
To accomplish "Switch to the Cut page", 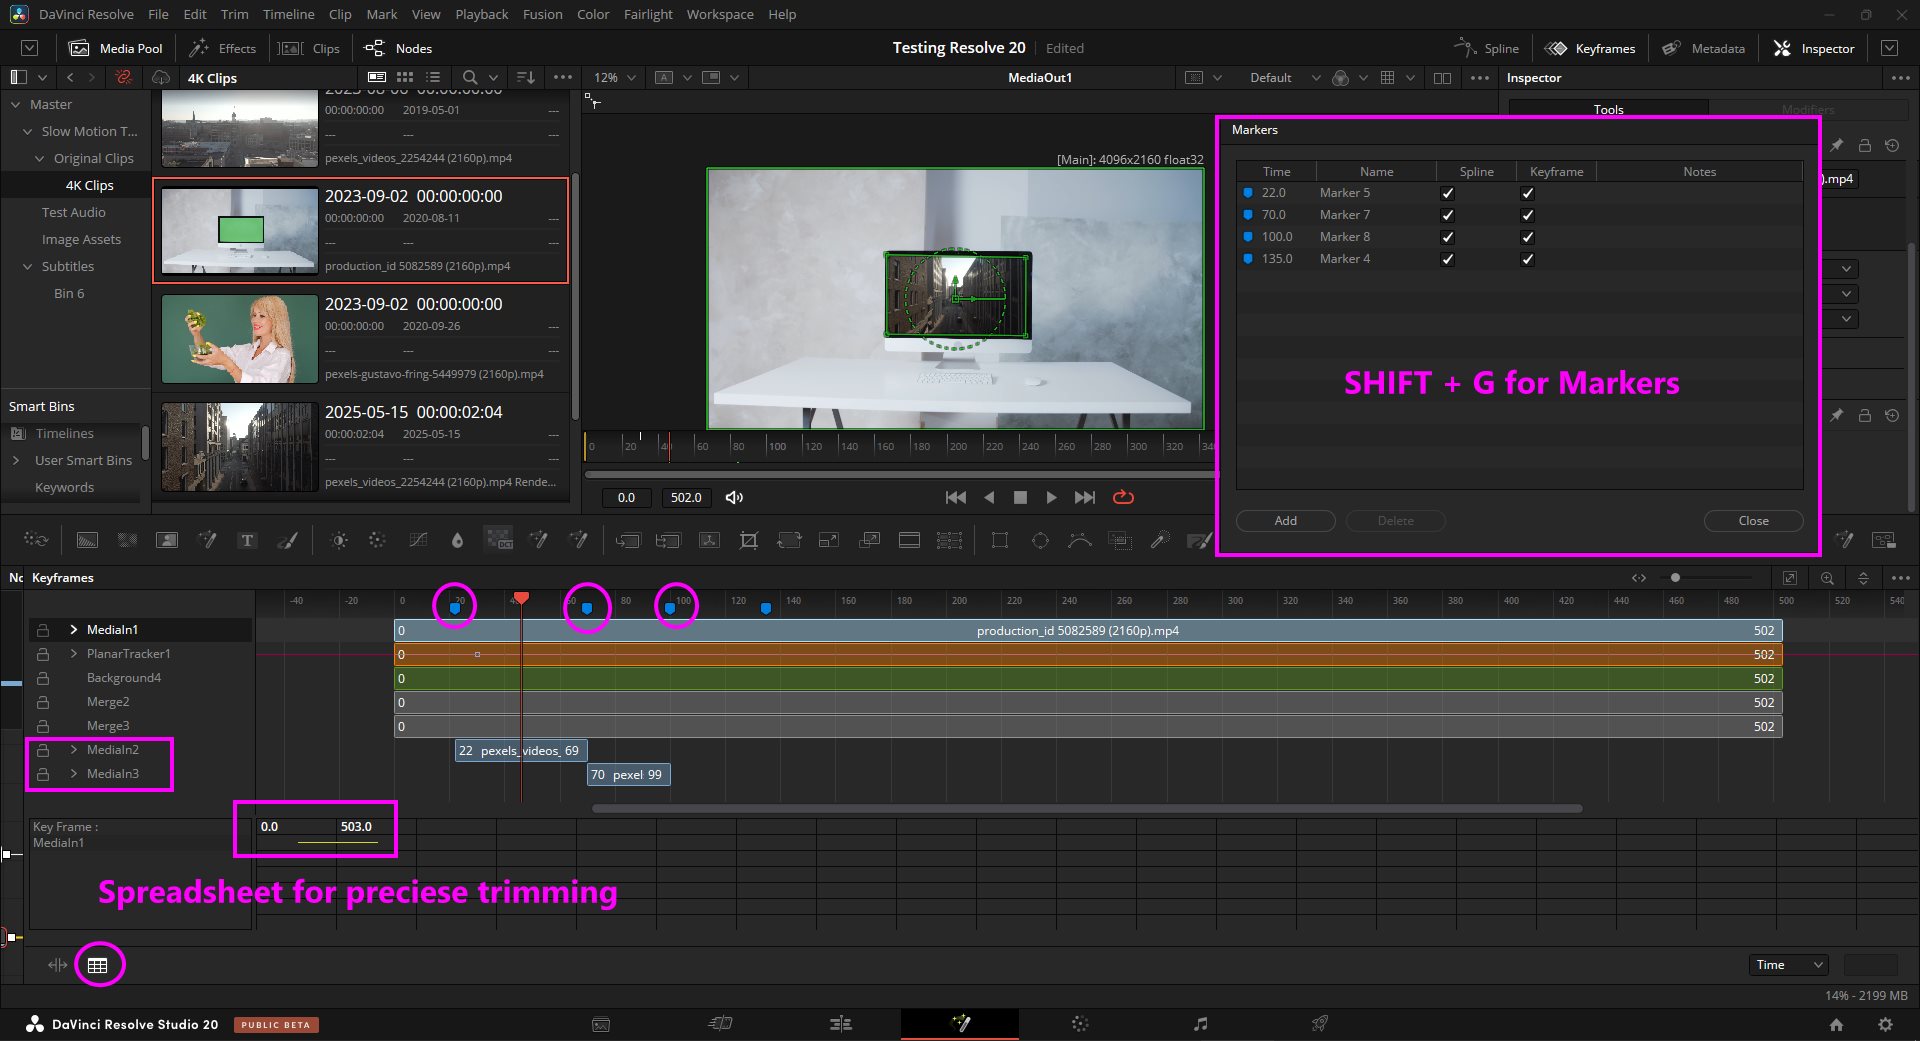I will 720,1024.
